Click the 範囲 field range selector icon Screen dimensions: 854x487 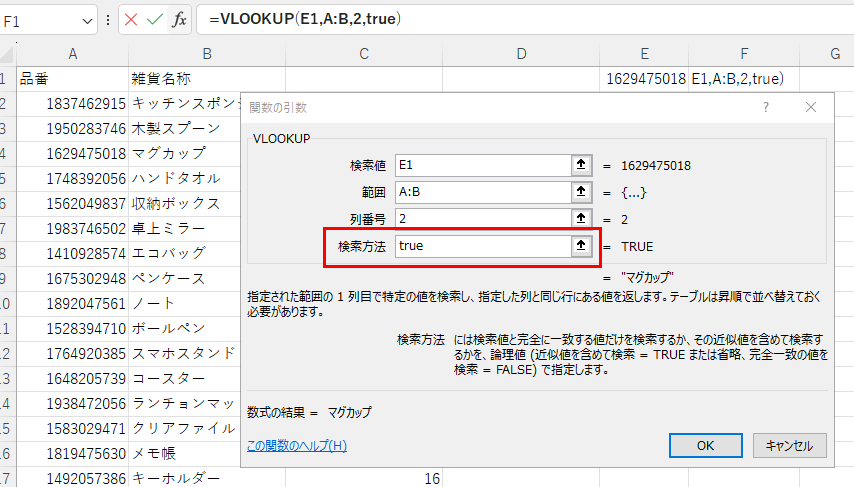pos(580,191)
